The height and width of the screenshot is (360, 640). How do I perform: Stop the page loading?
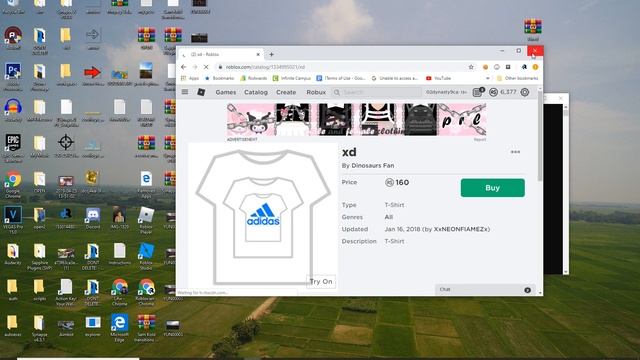tap(206, 67)
